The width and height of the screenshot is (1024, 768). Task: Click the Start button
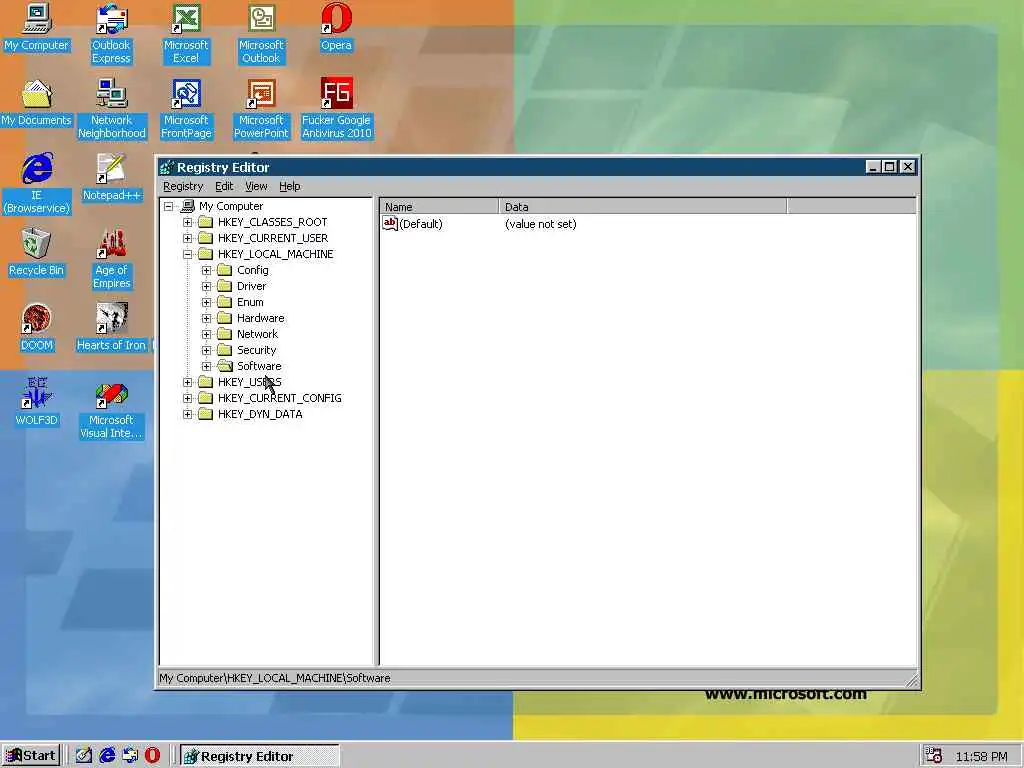[31, 756]
